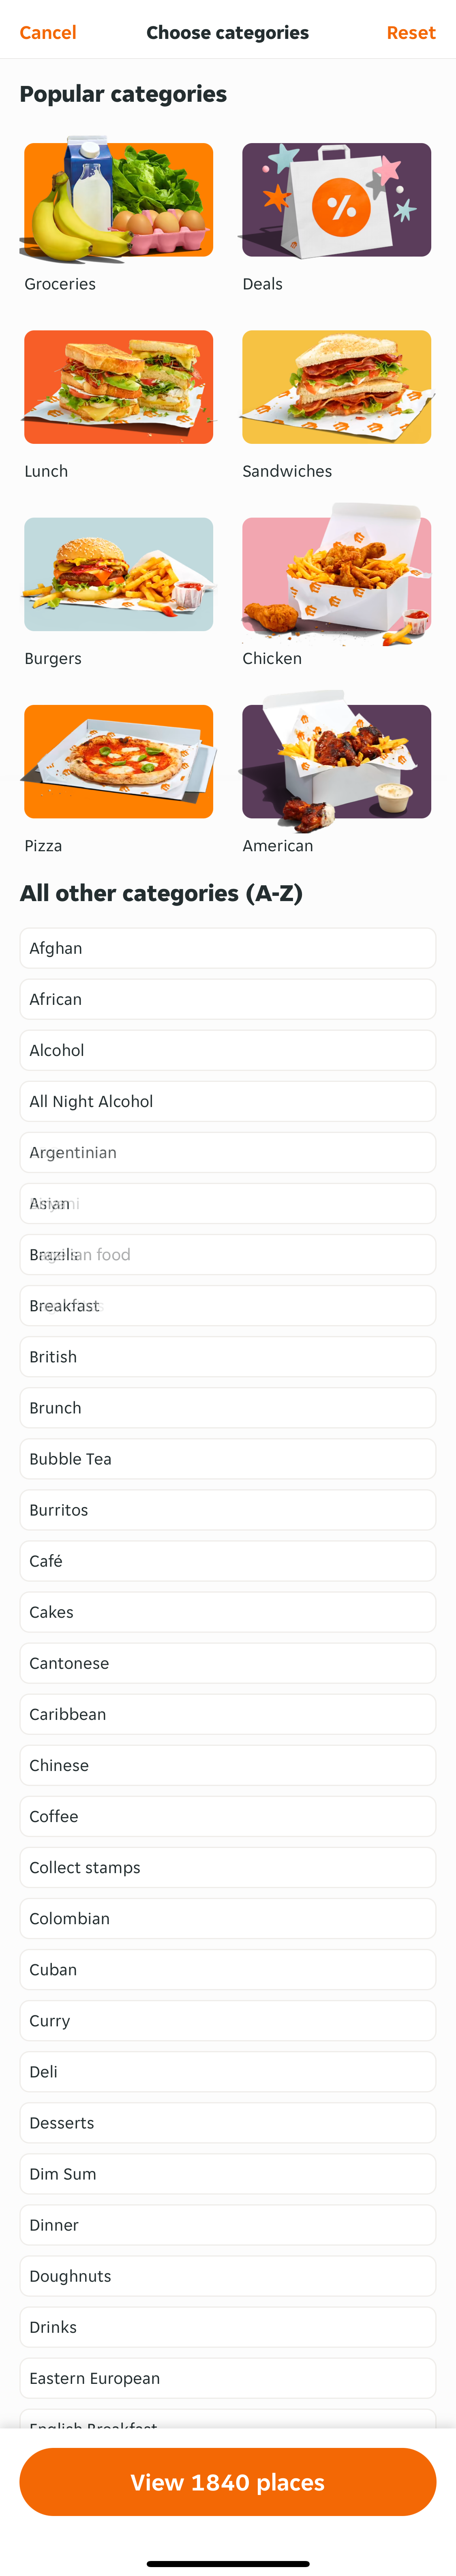The height and width of the screenshot is (2576, 456).
Task: Select the Groceries category tile
Action: pos(118,199)
